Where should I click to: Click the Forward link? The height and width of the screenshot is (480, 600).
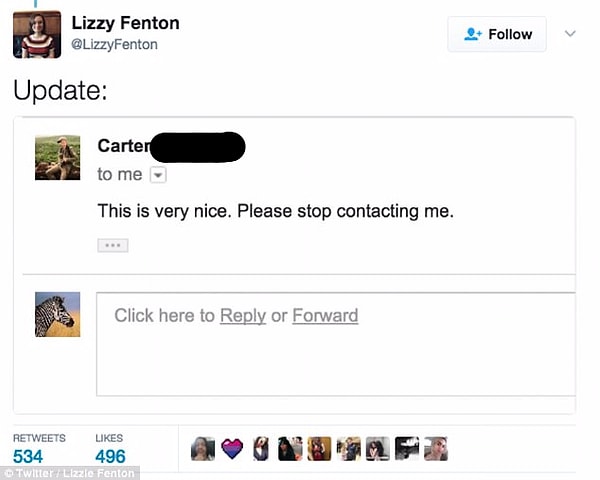pos(325,316)
